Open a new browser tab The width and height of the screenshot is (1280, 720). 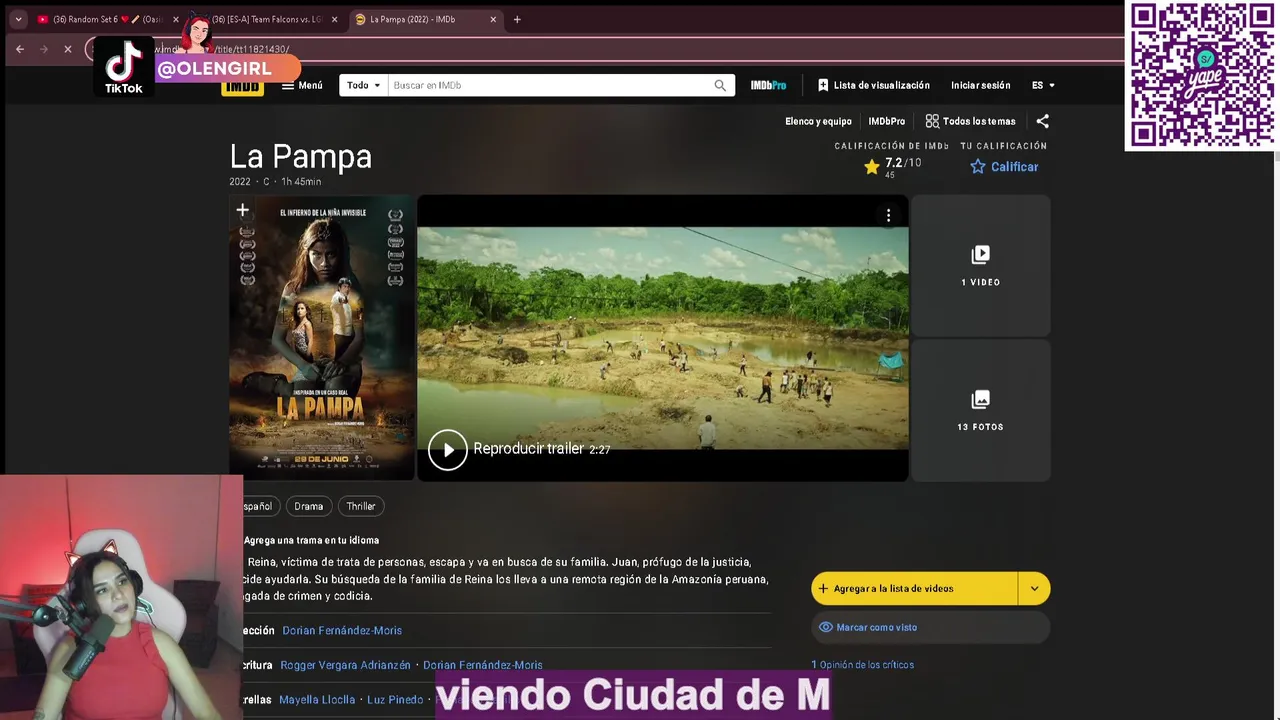coord(517,19)
